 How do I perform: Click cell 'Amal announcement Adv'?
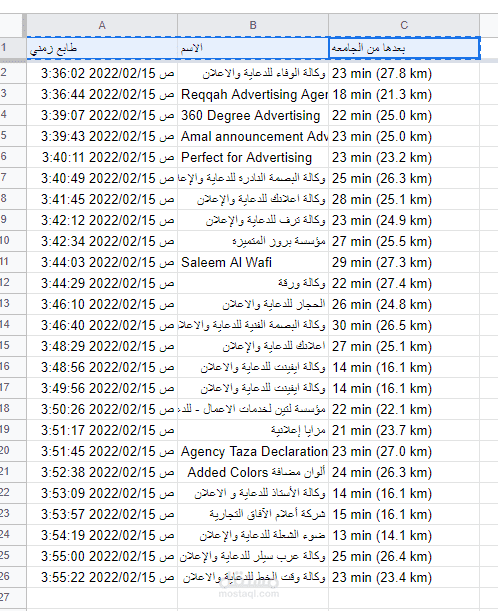click(253, 136)
